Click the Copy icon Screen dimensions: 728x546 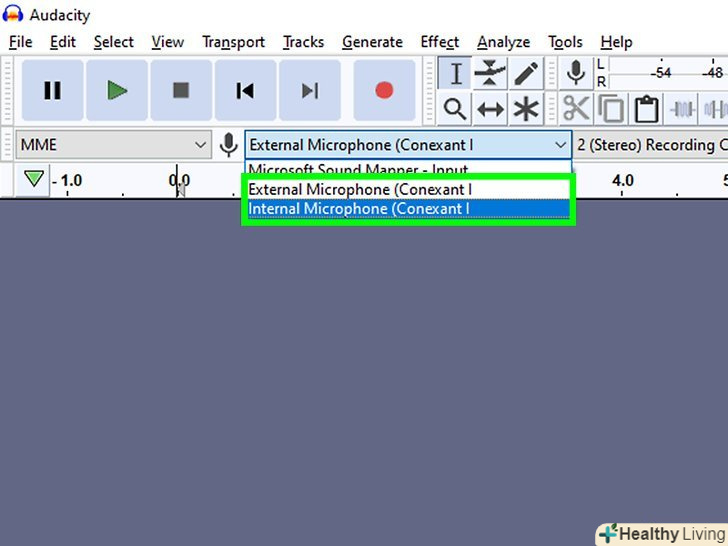point(611,109)
